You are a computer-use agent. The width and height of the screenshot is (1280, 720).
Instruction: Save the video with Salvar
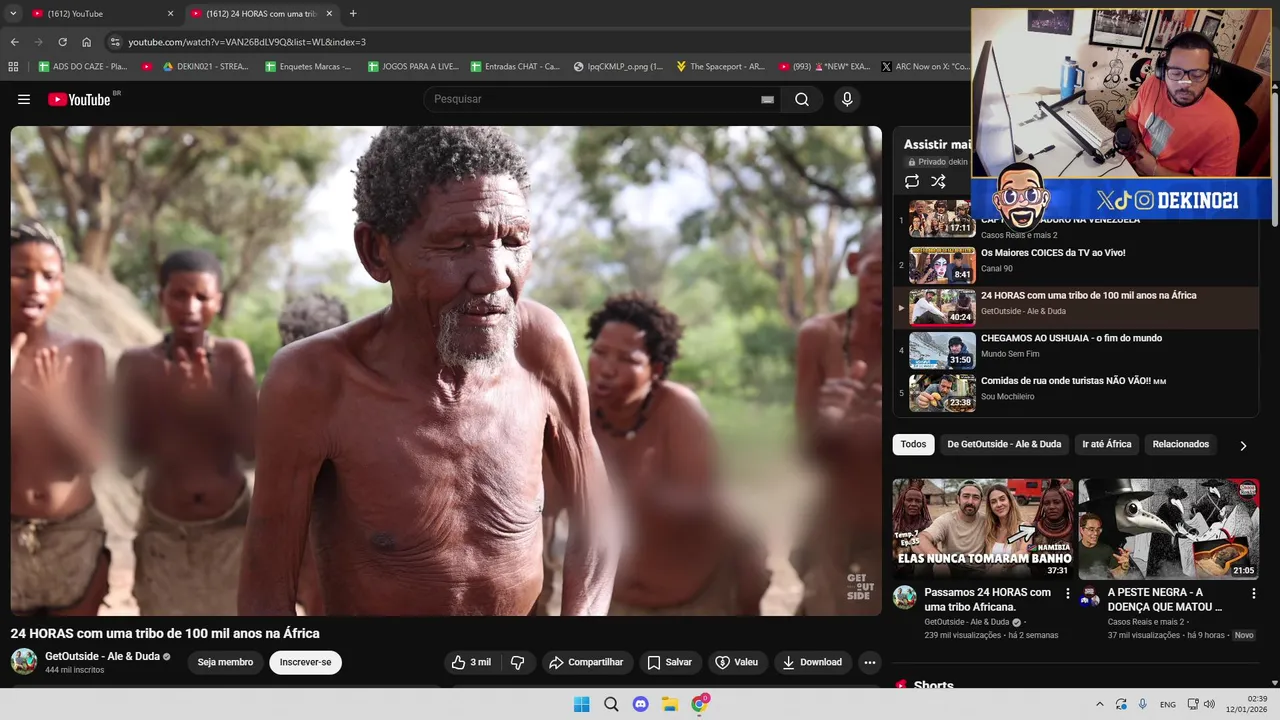[x=669, y=662]
